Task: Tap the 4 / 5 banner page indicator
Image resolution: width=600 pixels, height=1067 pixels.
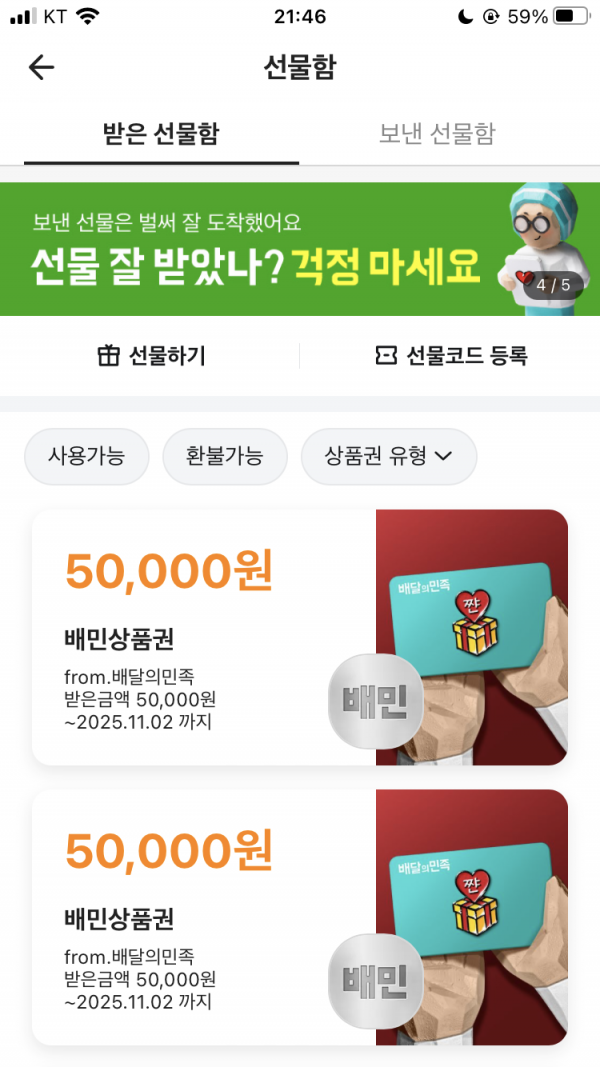Action: 553,285
